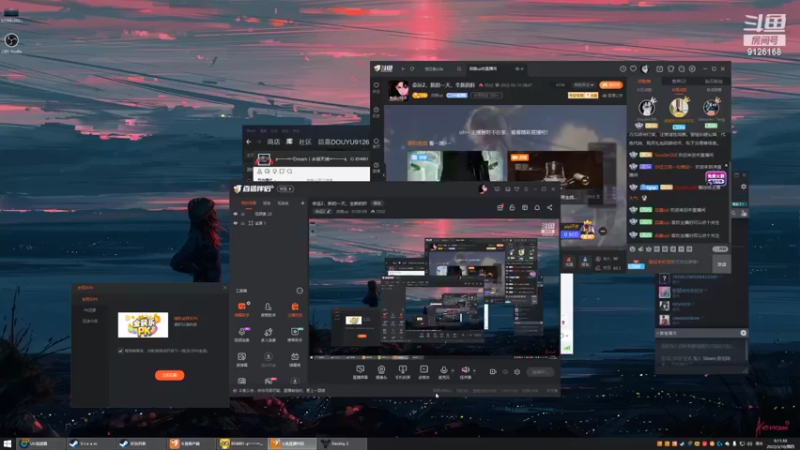Open Steam community tab 社区
This screenshot has width=800, height=450.
click(305, 142)
